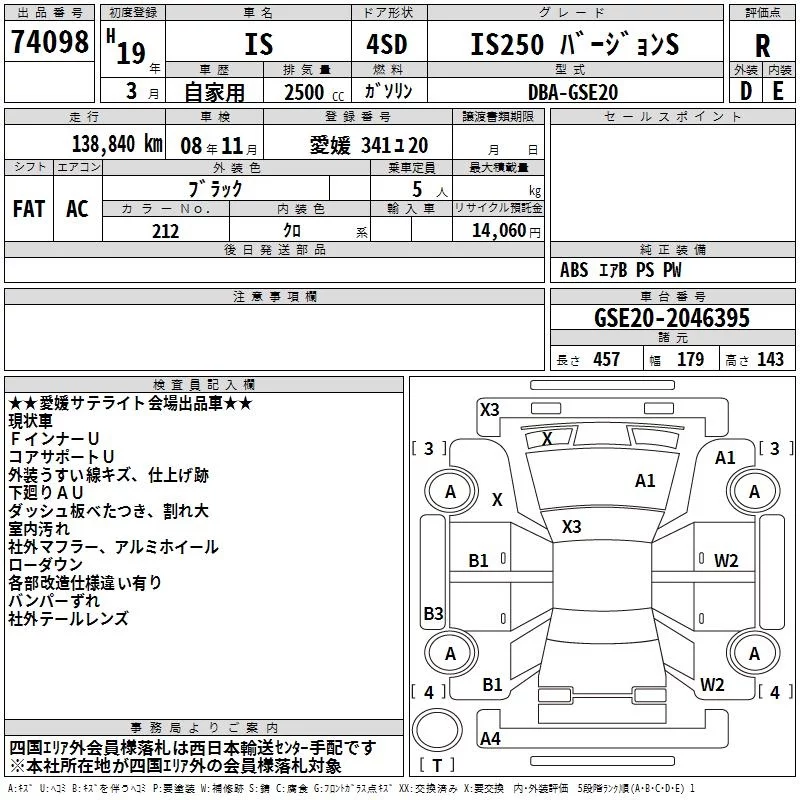Select the note 室内汚れ
Image resolution: width=800 pixels, height=800 pixels.
[38, 529]
